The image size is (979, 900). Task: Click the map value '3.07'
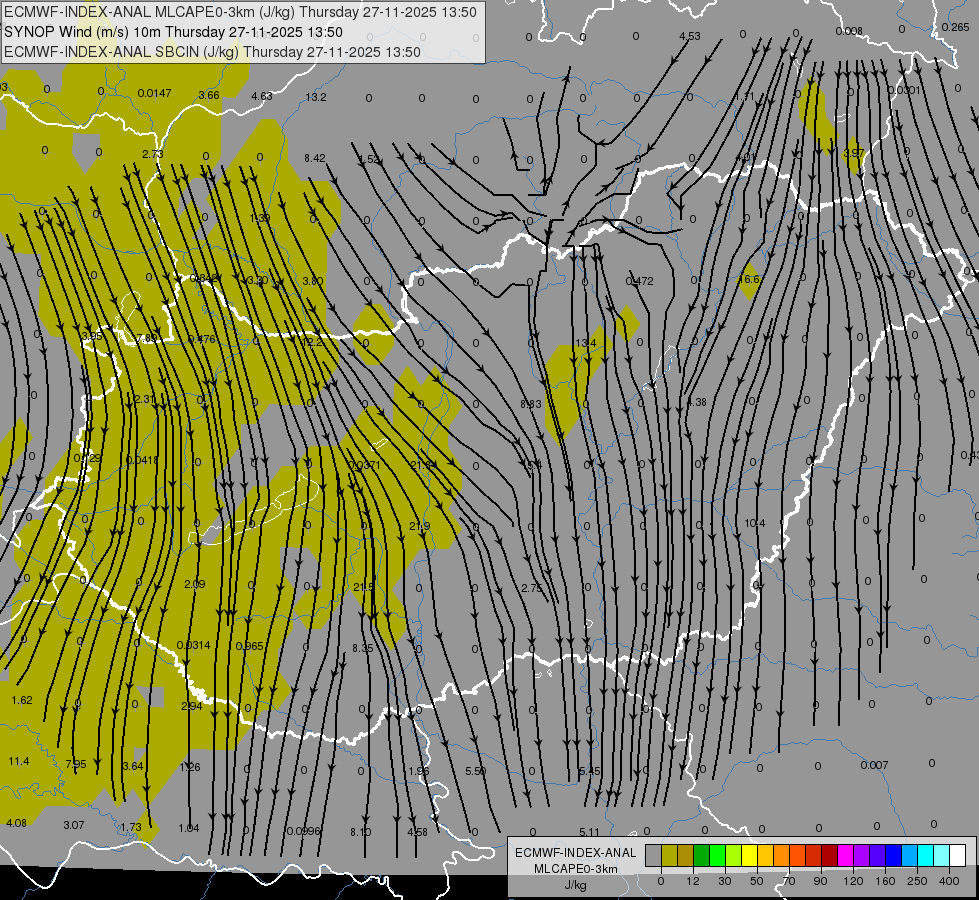click(74, 825)
